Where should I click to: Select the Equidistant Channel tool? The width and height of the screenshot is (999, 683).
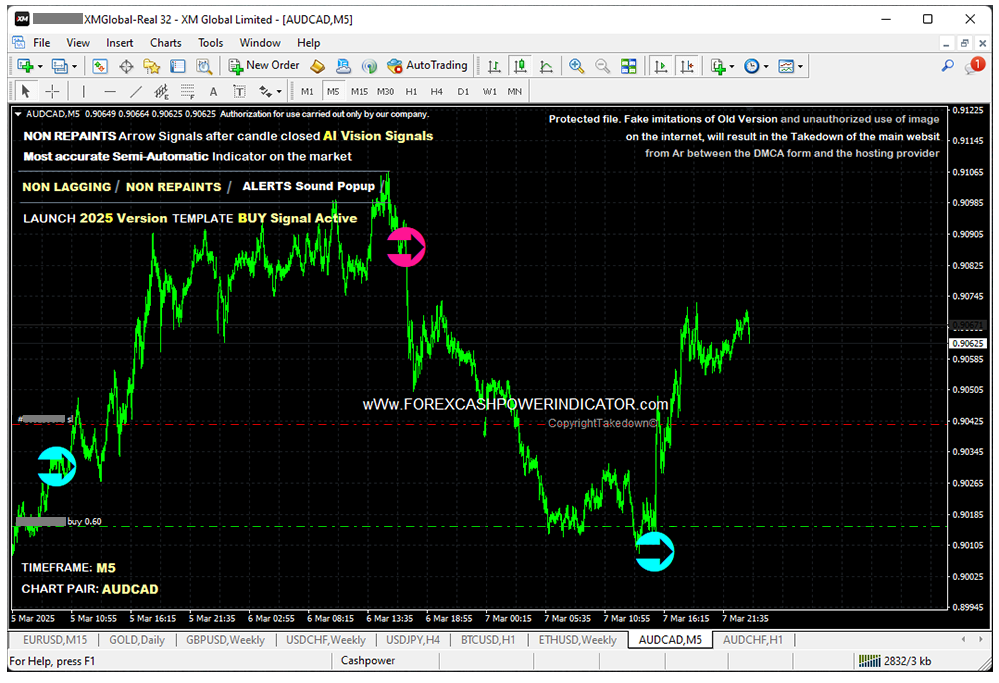(x=162, y=91)
